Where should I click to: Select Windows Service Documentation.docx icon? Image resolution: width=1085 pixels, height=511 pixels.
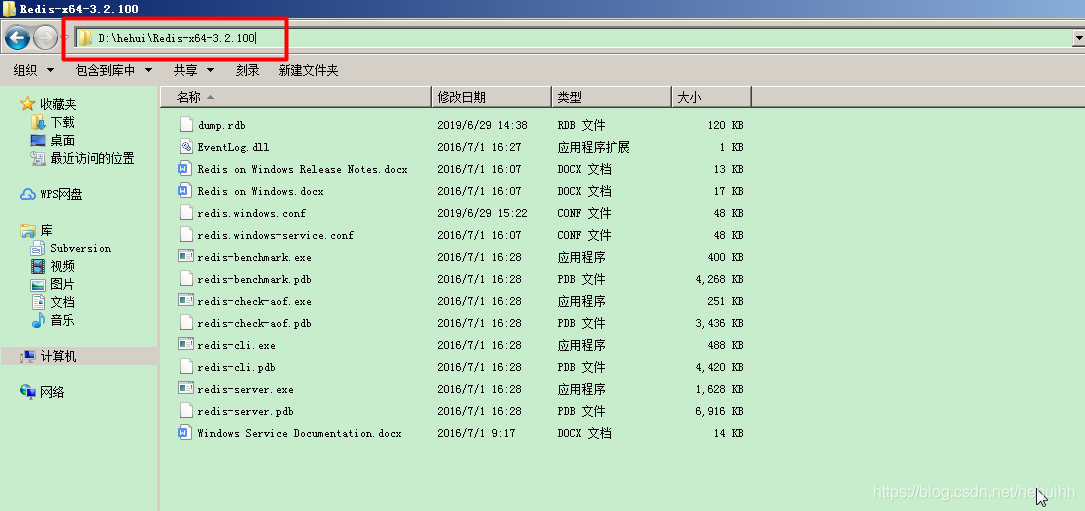click(x=185, y=433)
